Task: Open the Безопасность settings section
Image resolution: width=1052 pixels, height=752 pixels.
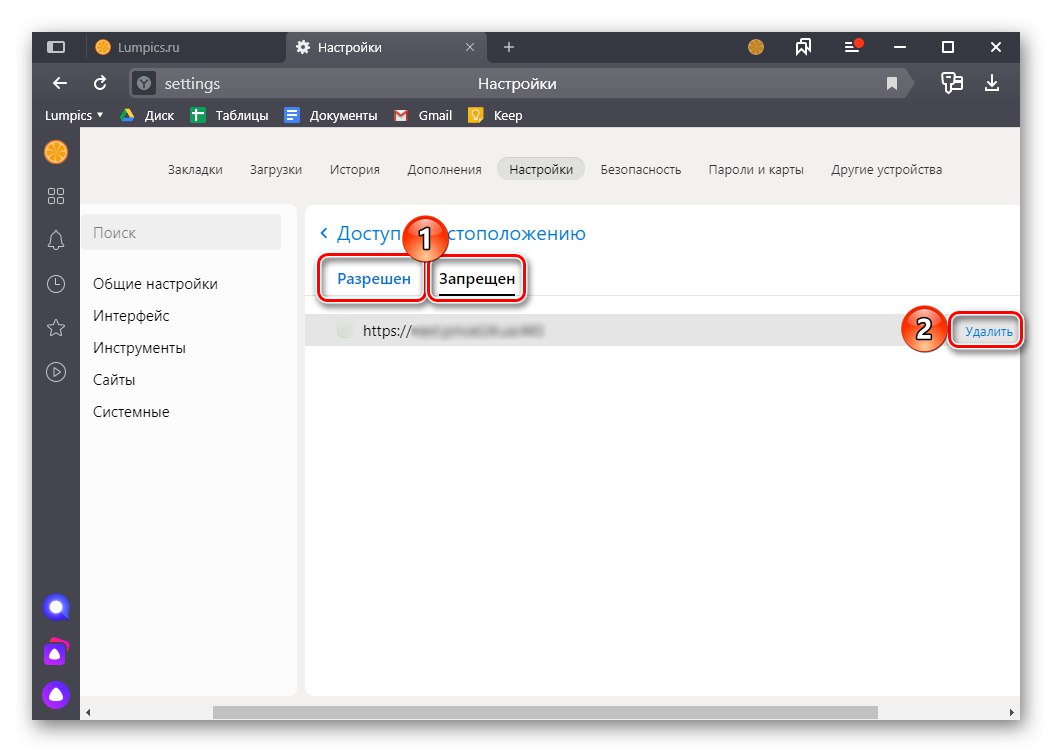Action: pos(640,169)
